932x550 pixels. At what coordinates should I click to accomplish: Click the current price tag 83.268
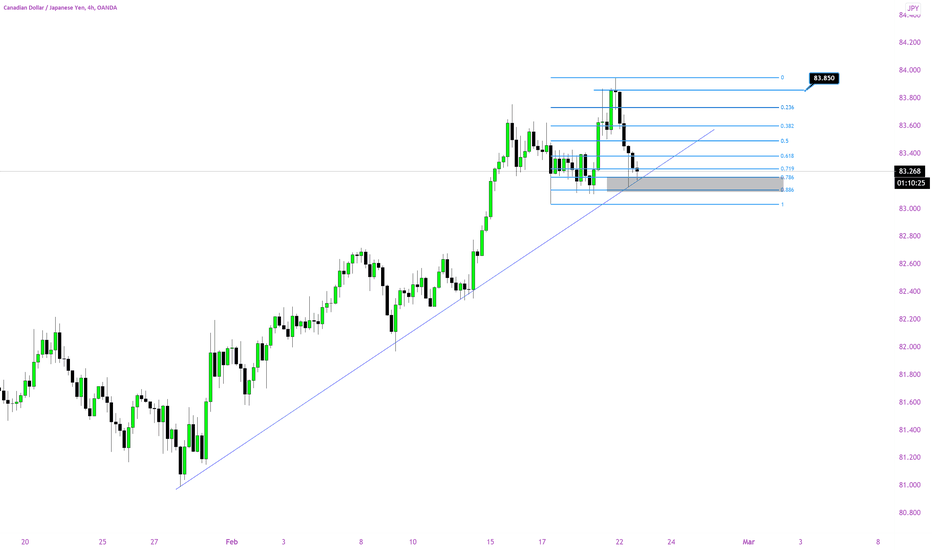click(910, 171)
